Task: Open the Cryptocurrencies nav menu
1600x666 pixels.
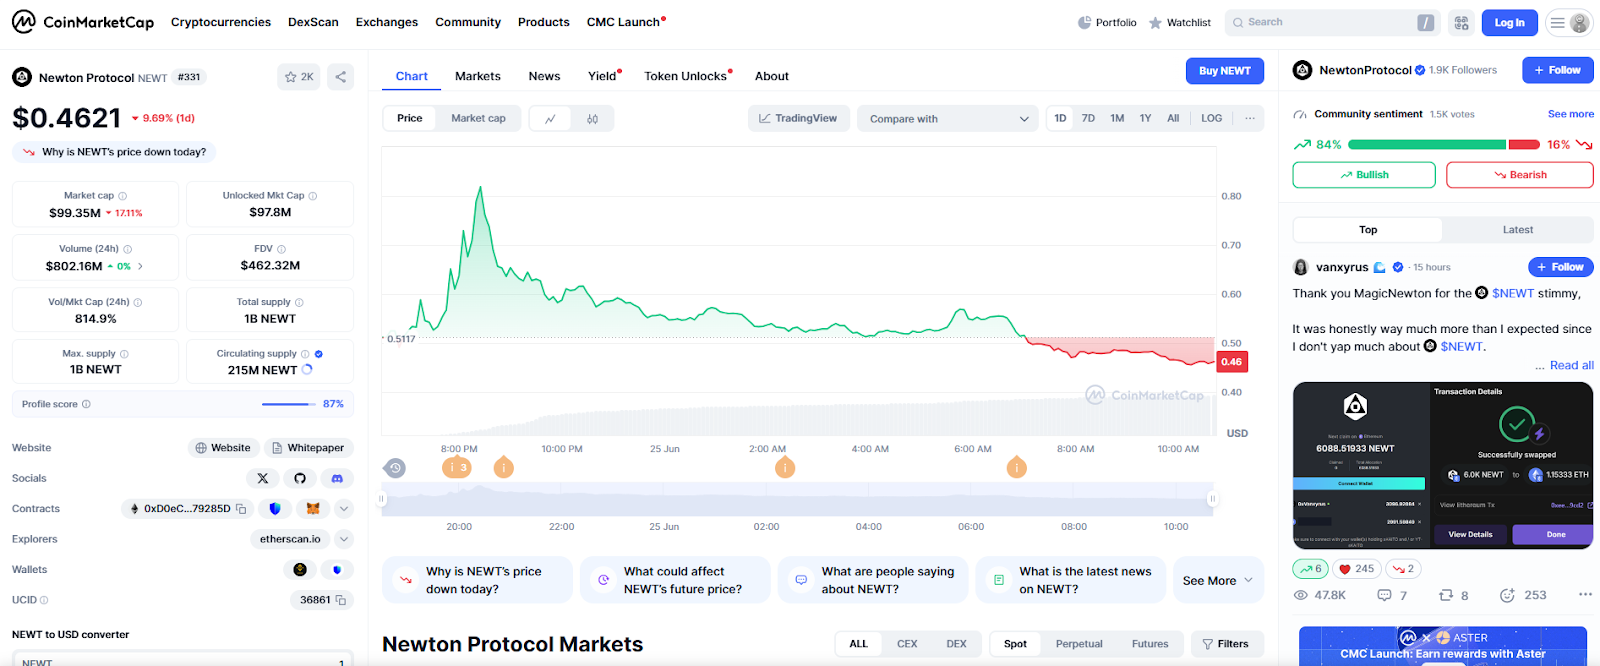Action: [221, 22]
